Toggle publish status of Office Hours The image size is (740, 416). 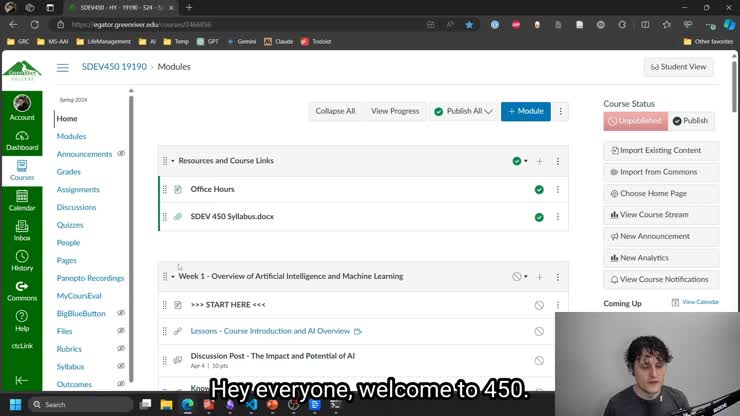539,189
